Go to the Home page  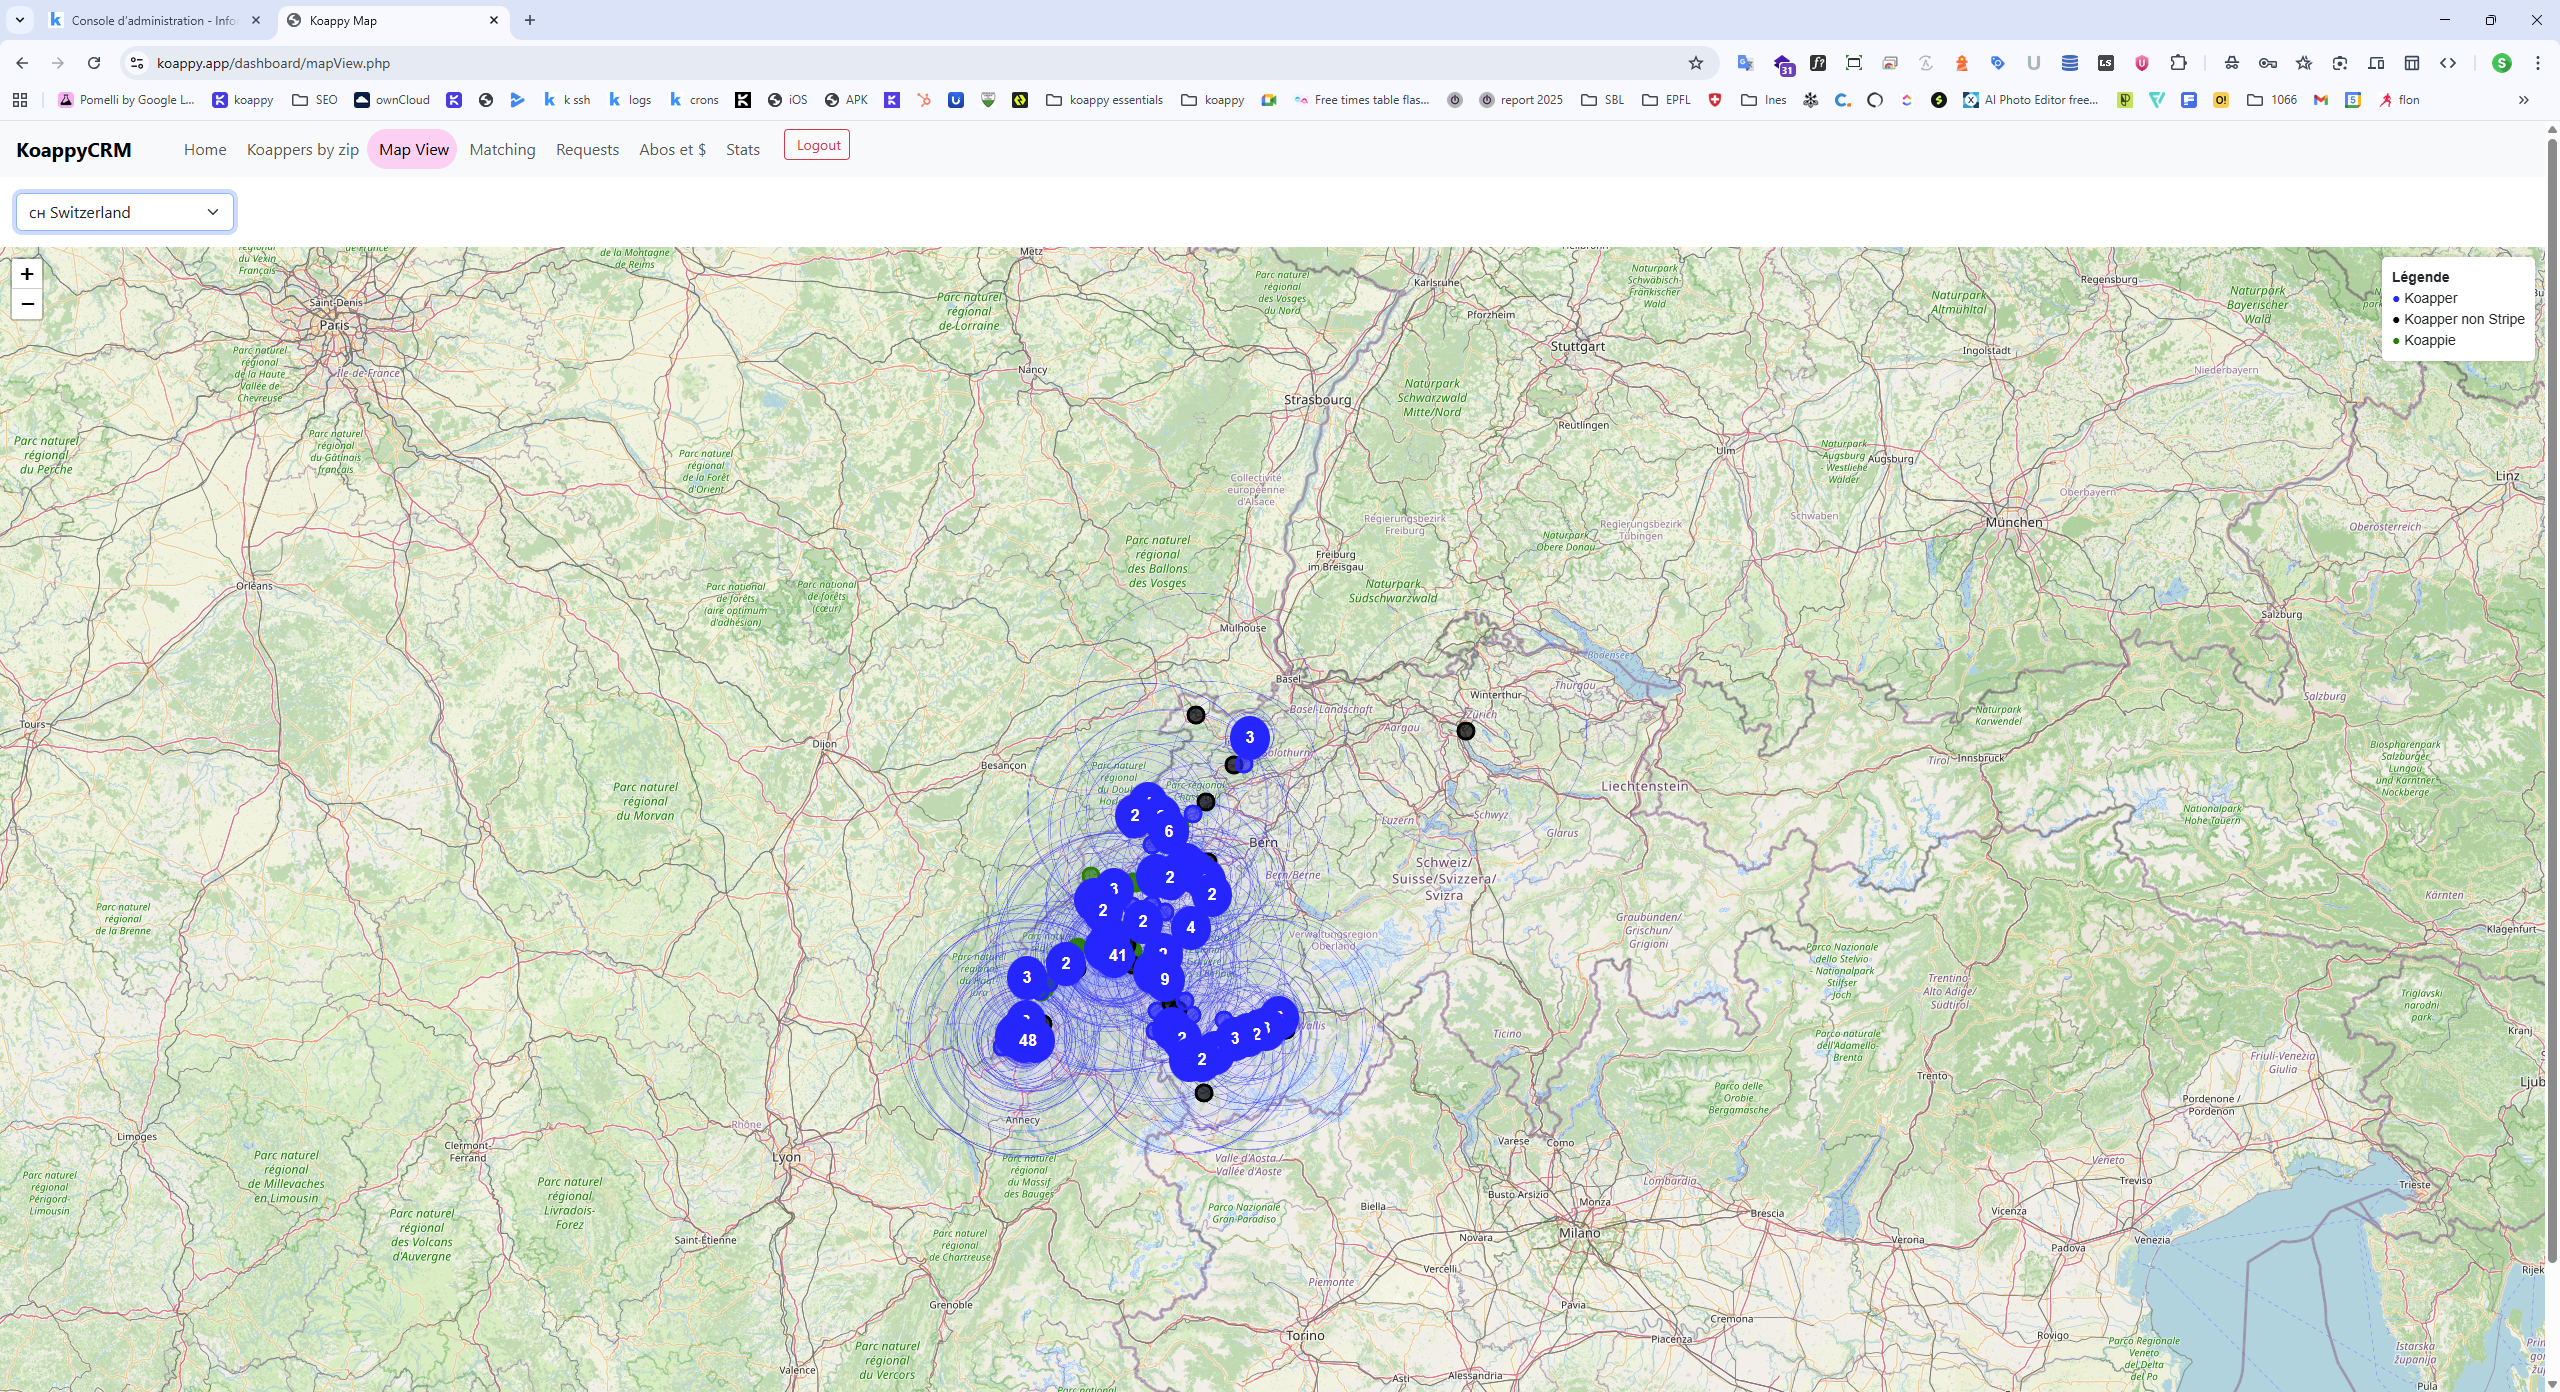tap(205, 150)
